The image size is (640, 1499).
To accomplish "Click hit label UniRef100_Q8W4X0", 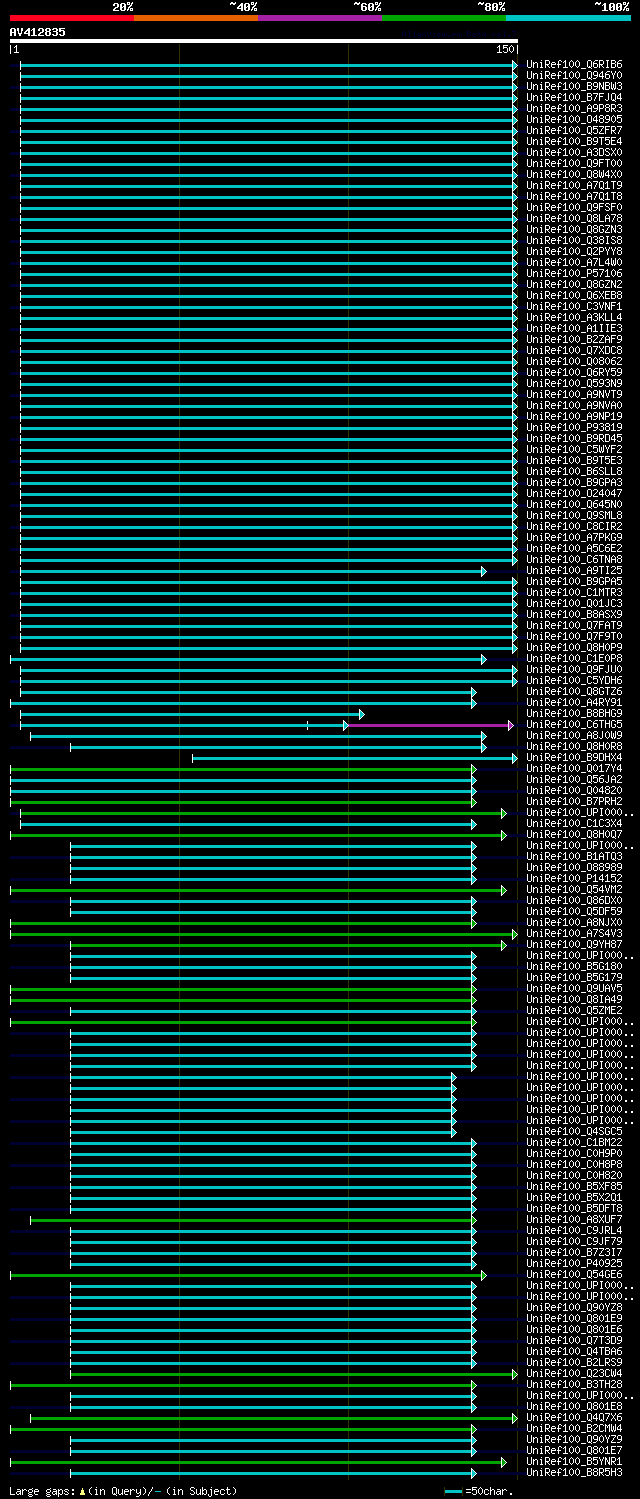I will pos(574,174).
